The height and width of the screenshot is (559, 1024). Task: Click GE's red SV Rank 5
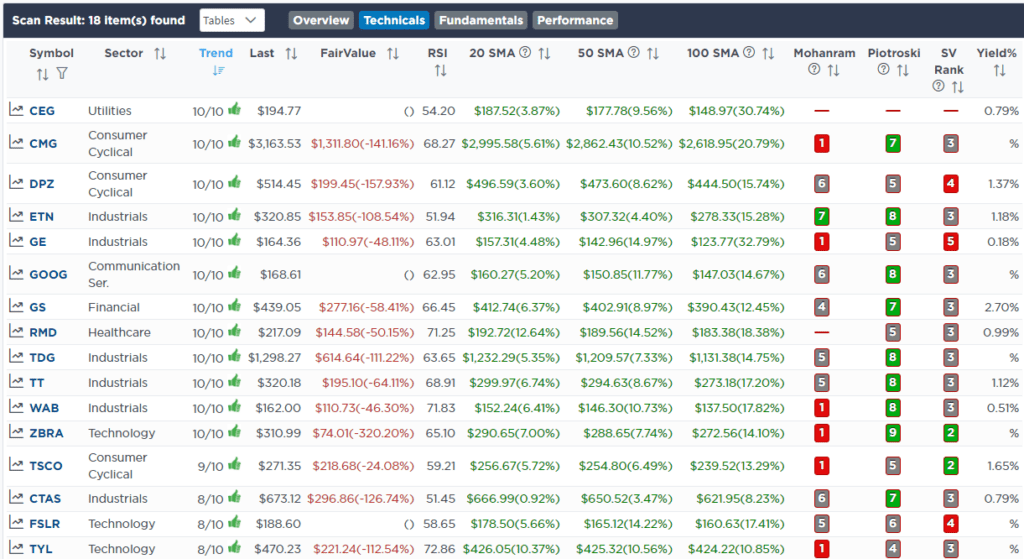pos(950,242)
